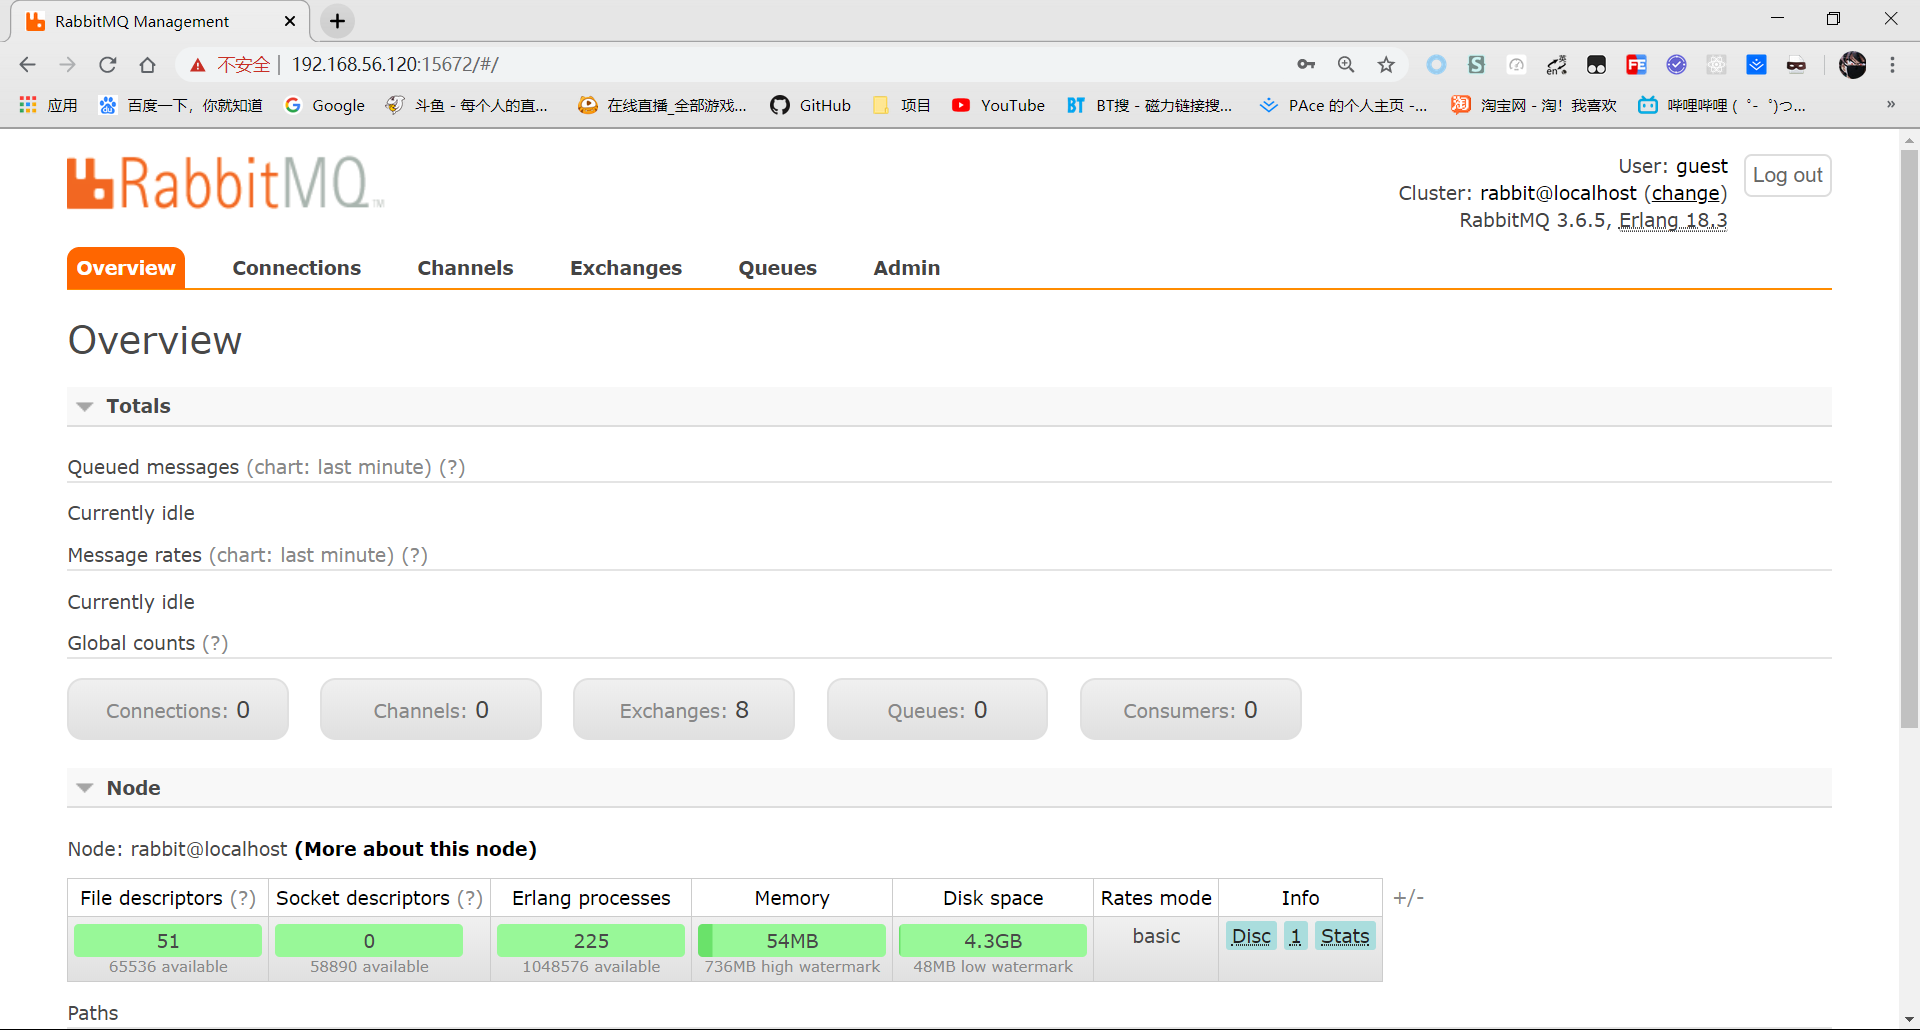
Task: Click the green S extension icon
Action: pyautogui.click(x=1476, y=65)
